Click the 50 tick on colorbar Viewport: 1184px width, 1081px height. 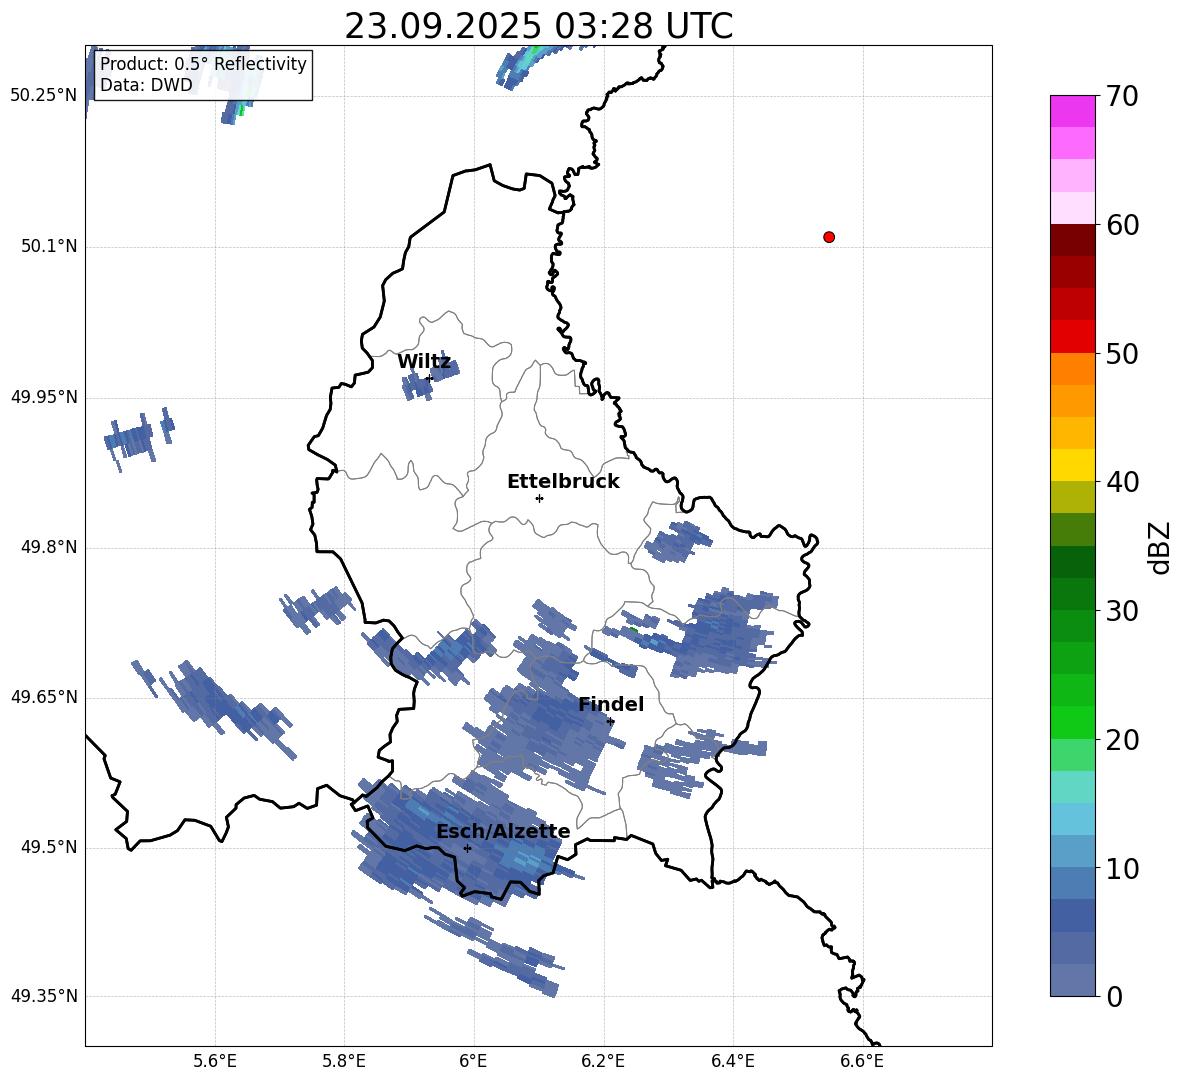[1123, 354]
